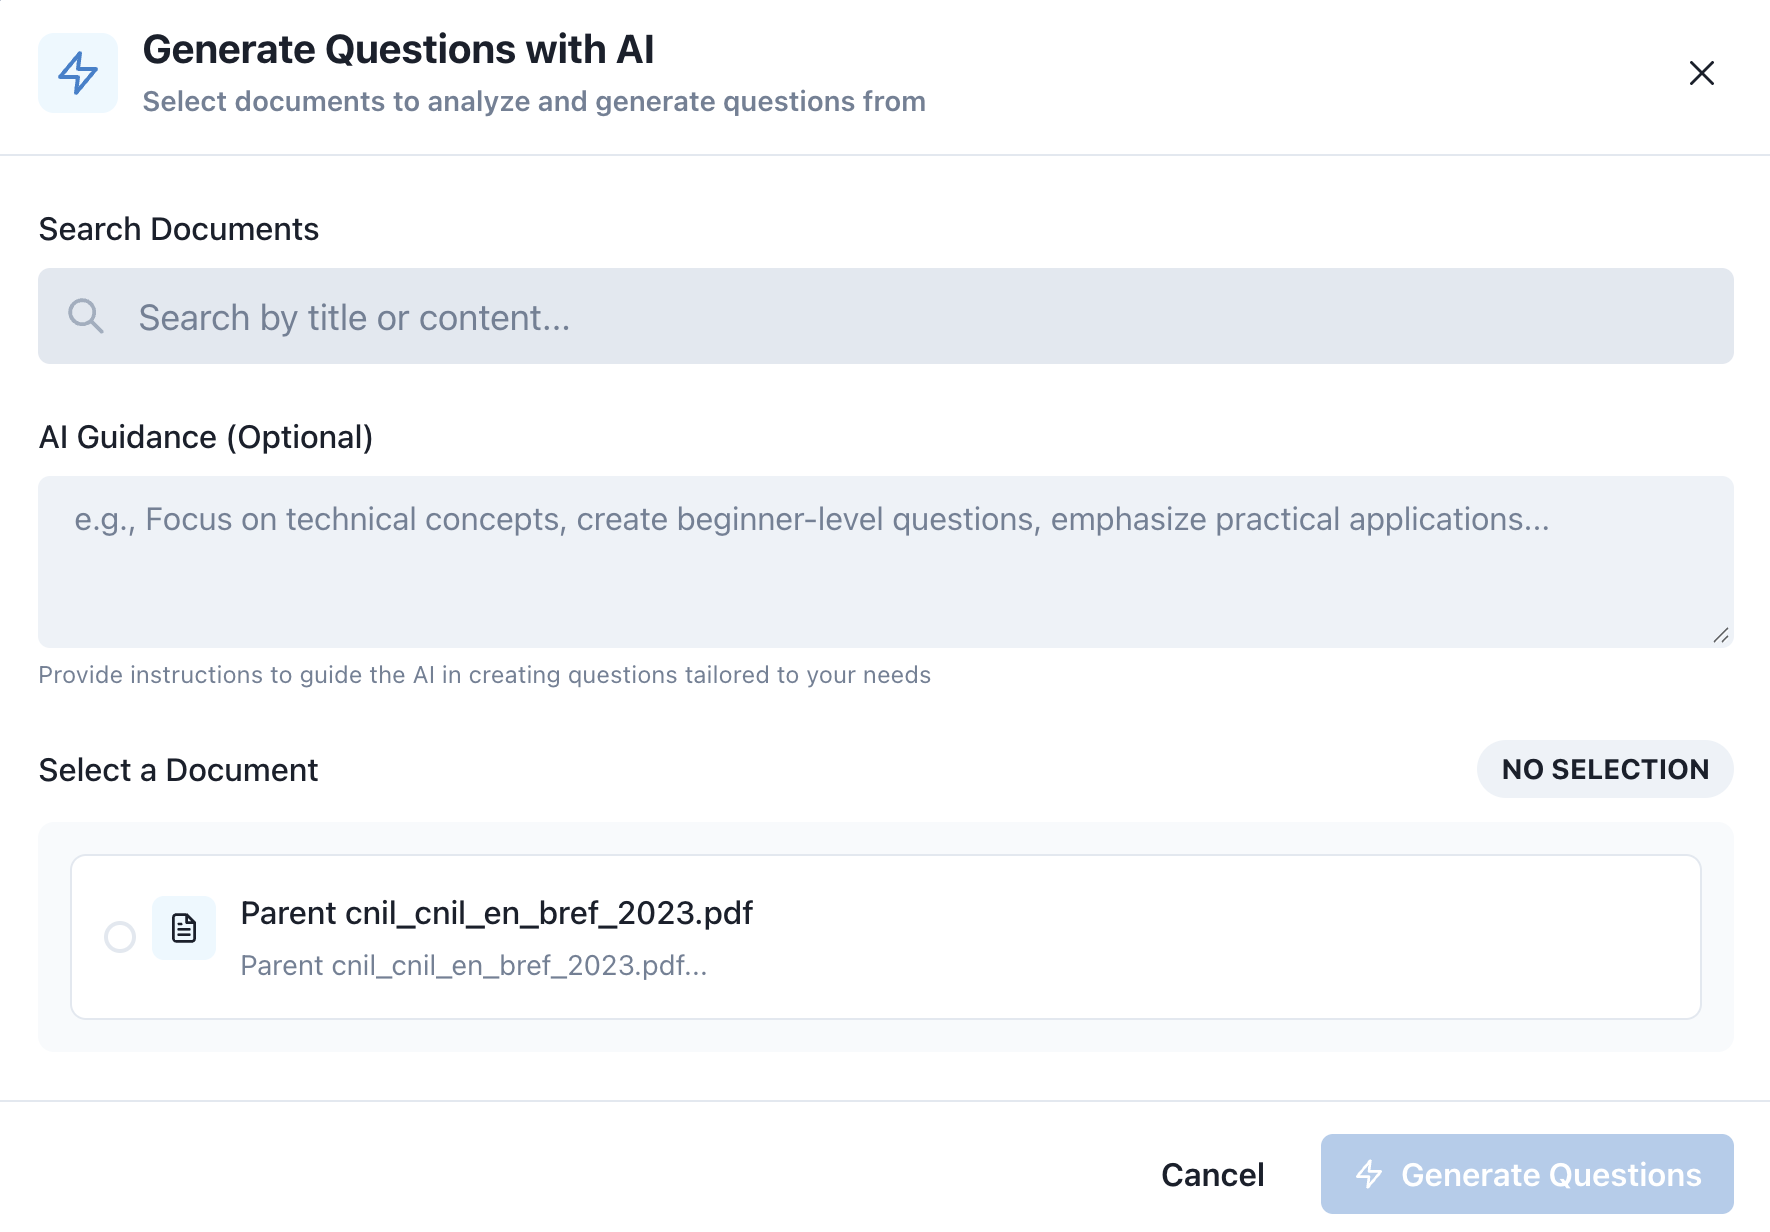Click the textarea resize handle at bottom right
This screenshot has height=1232, width=1770.
[x=1722, y=634]
